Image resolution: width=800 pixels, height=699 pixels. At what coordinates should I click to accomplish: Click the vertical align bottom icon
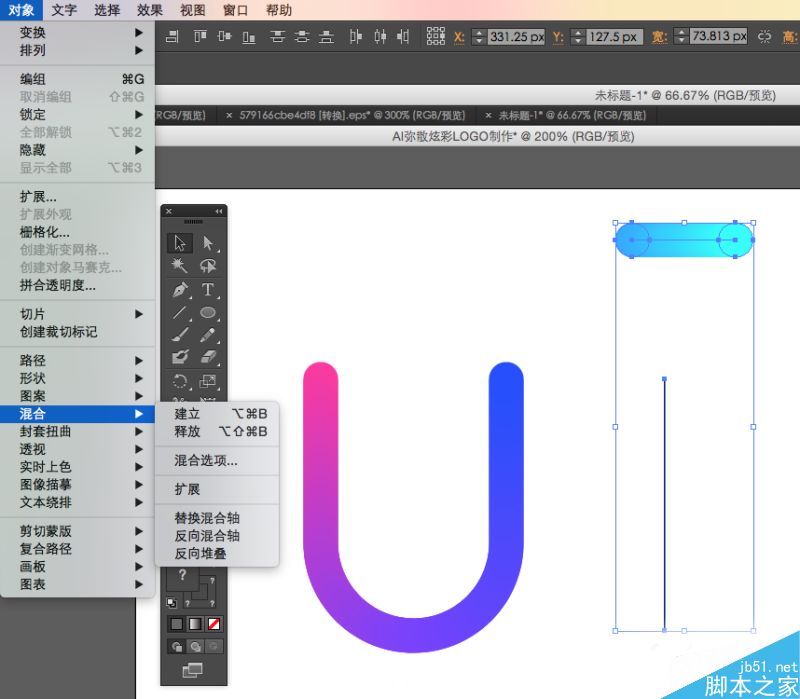tap(249, 36)
